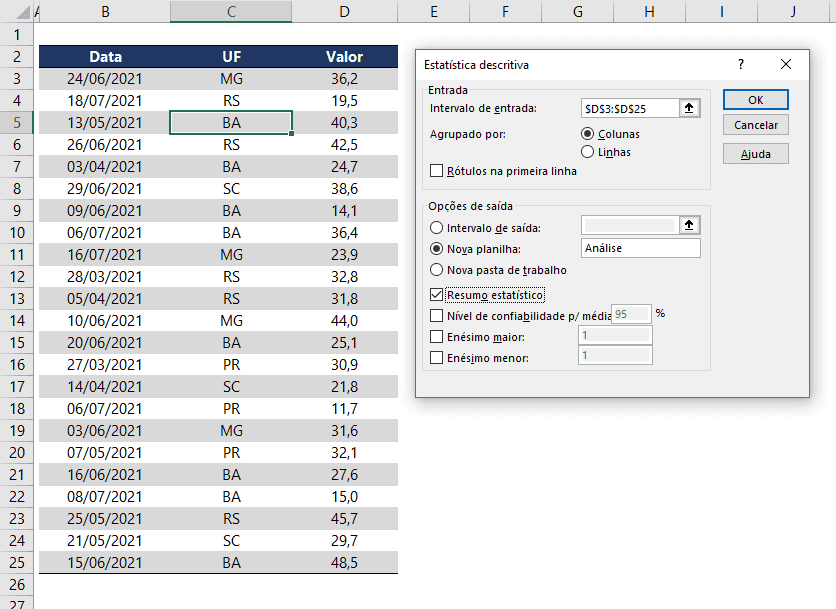Click the Enésimo menor value field
The image size is (836, 609).
click(x=615, y=355)
